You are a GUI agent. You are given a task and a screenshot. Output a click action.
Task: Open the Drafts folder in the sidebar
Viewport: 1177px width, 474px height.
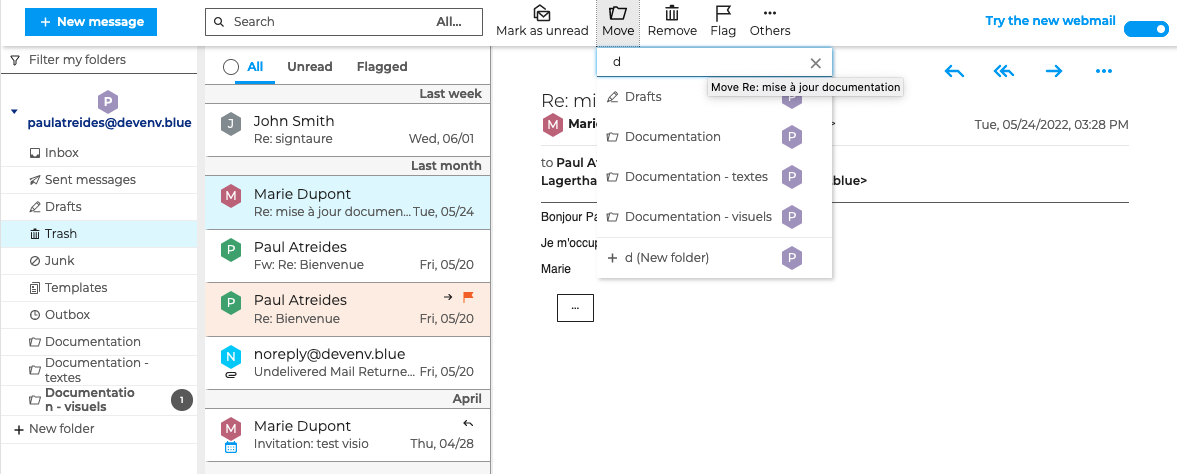tap(99, 207)
